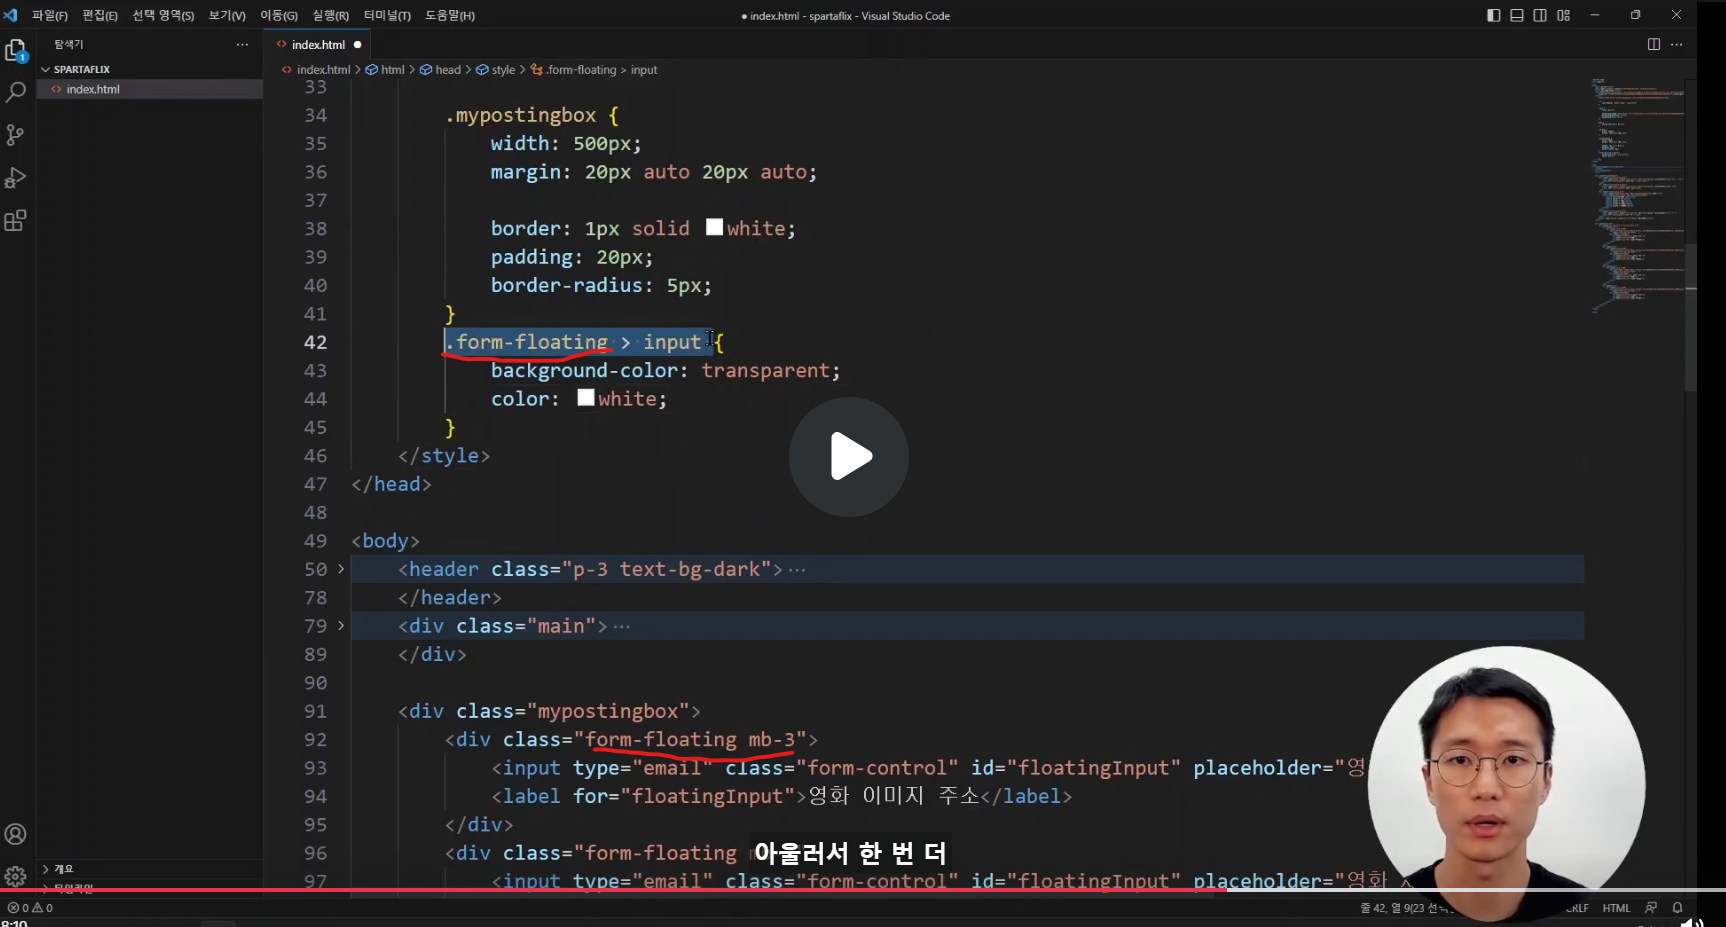
Task: Click the HTML language mode in status bar
Action: point(1616,908)
